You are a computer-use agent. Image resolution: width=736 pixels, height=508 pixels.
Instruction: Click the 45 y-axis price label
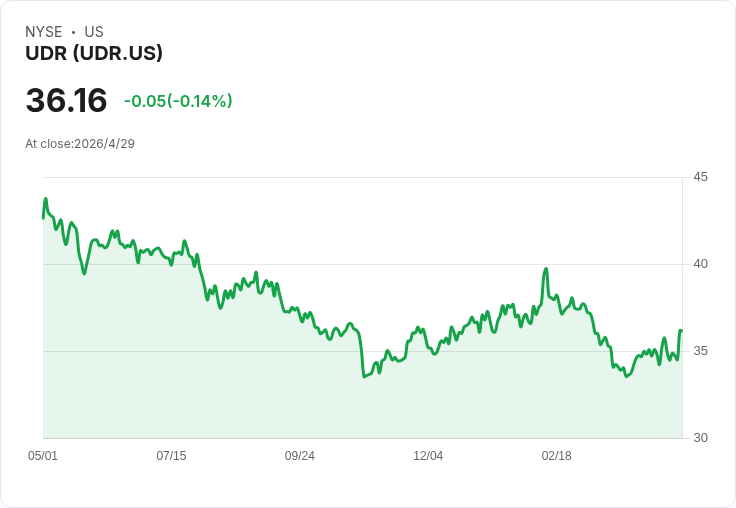pos(701,177)
